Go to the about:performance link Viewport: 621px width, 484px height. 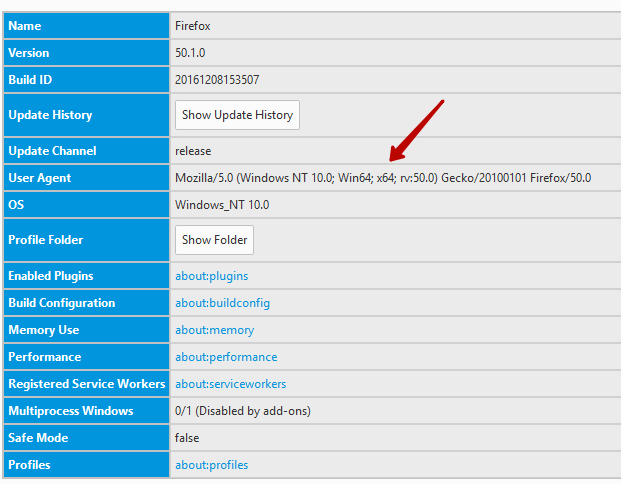tap(226, 357)
